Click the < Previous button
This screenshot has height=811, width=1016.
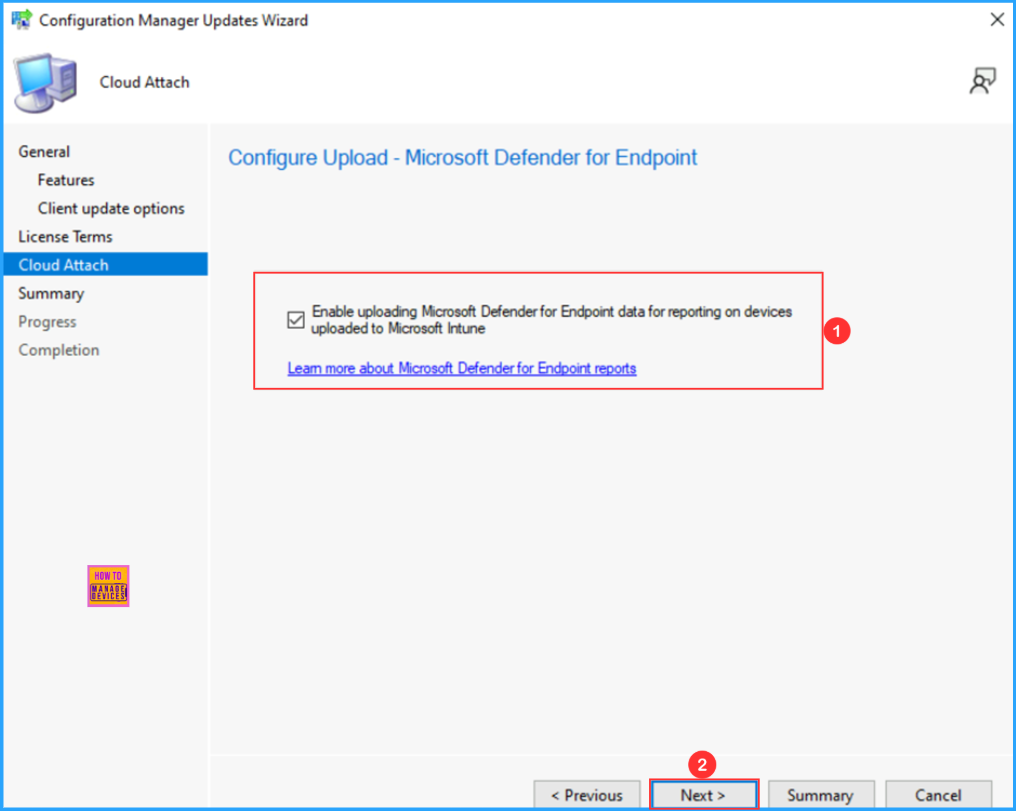pyautogui.click(x=587, y=794)
